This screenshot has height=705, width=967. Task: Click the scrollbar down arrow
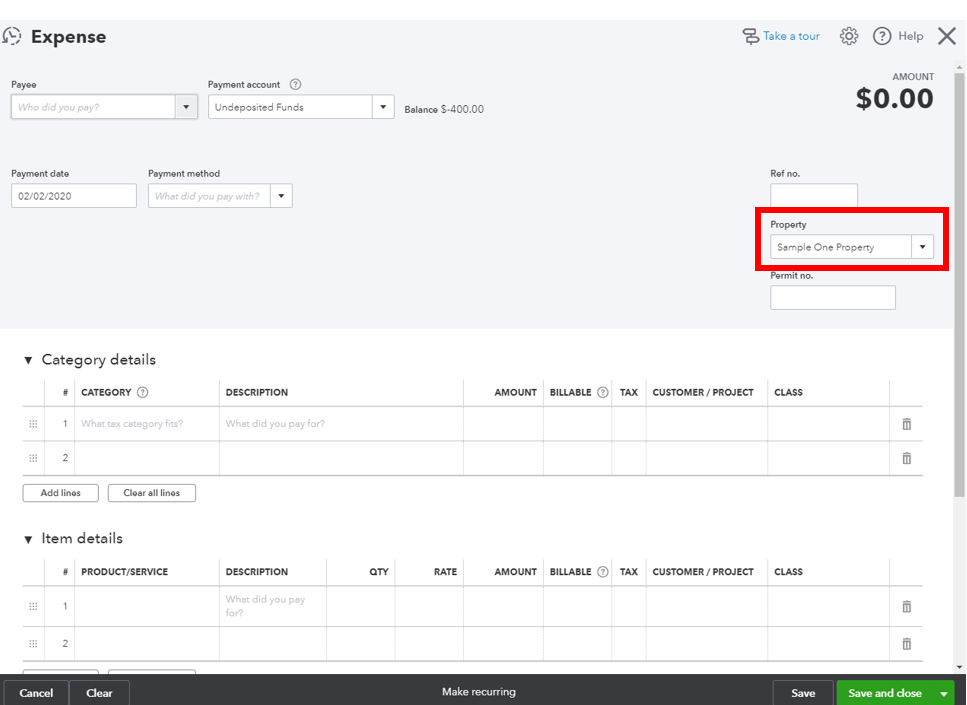[x=959, y=667]
